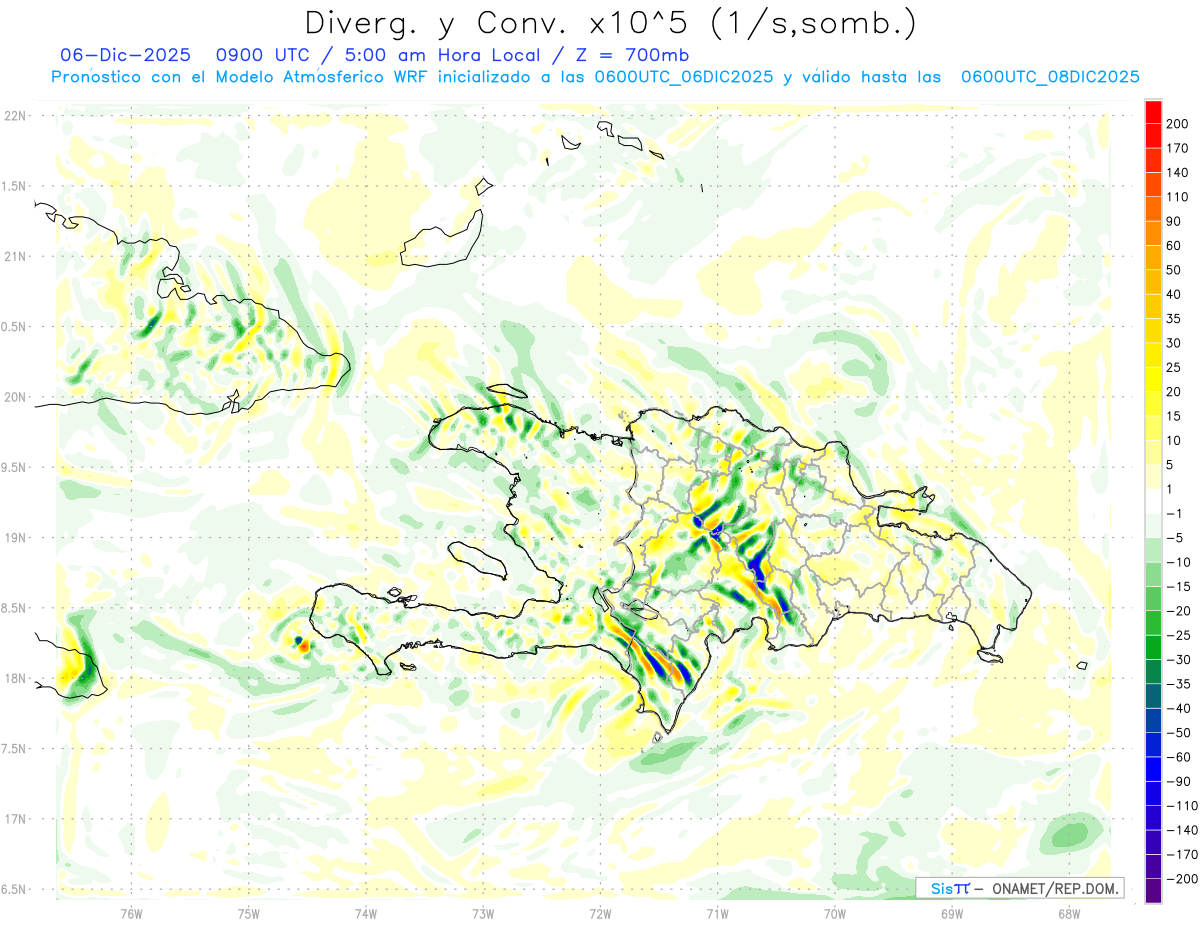Click the truncated latitude label '6.5N'
This screenshot has width=1200, height=927.
(13, 889)
